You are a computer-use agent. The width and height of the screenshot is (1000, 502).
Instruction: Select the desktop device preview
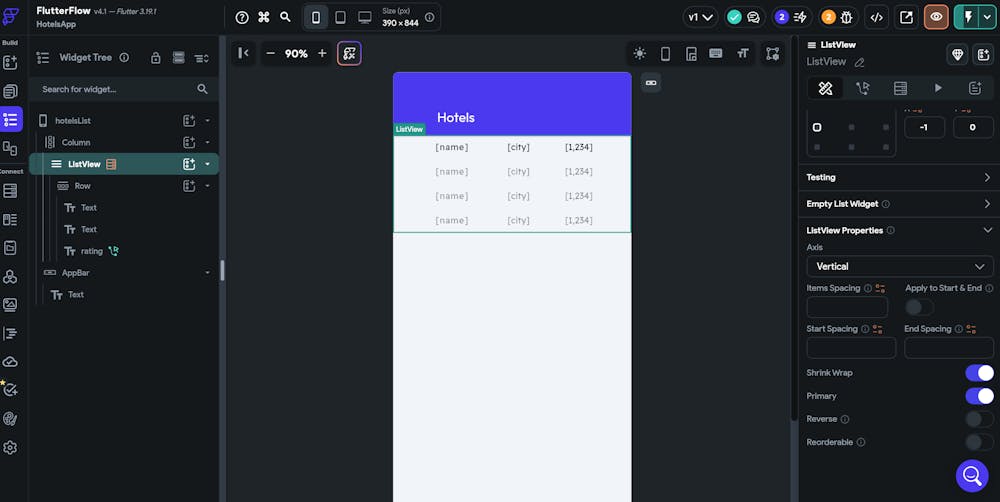365,18
